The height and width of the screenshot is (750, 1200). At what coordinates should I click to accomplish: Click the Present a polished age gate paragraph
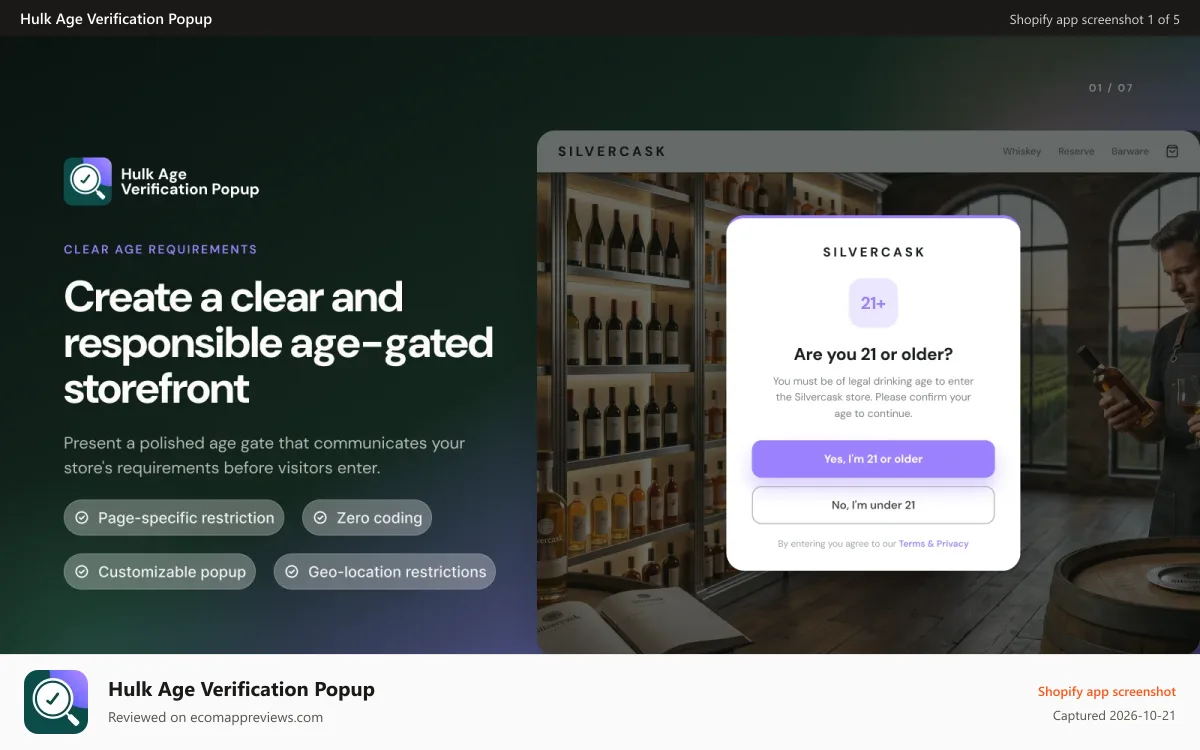(x=264, y=455)
